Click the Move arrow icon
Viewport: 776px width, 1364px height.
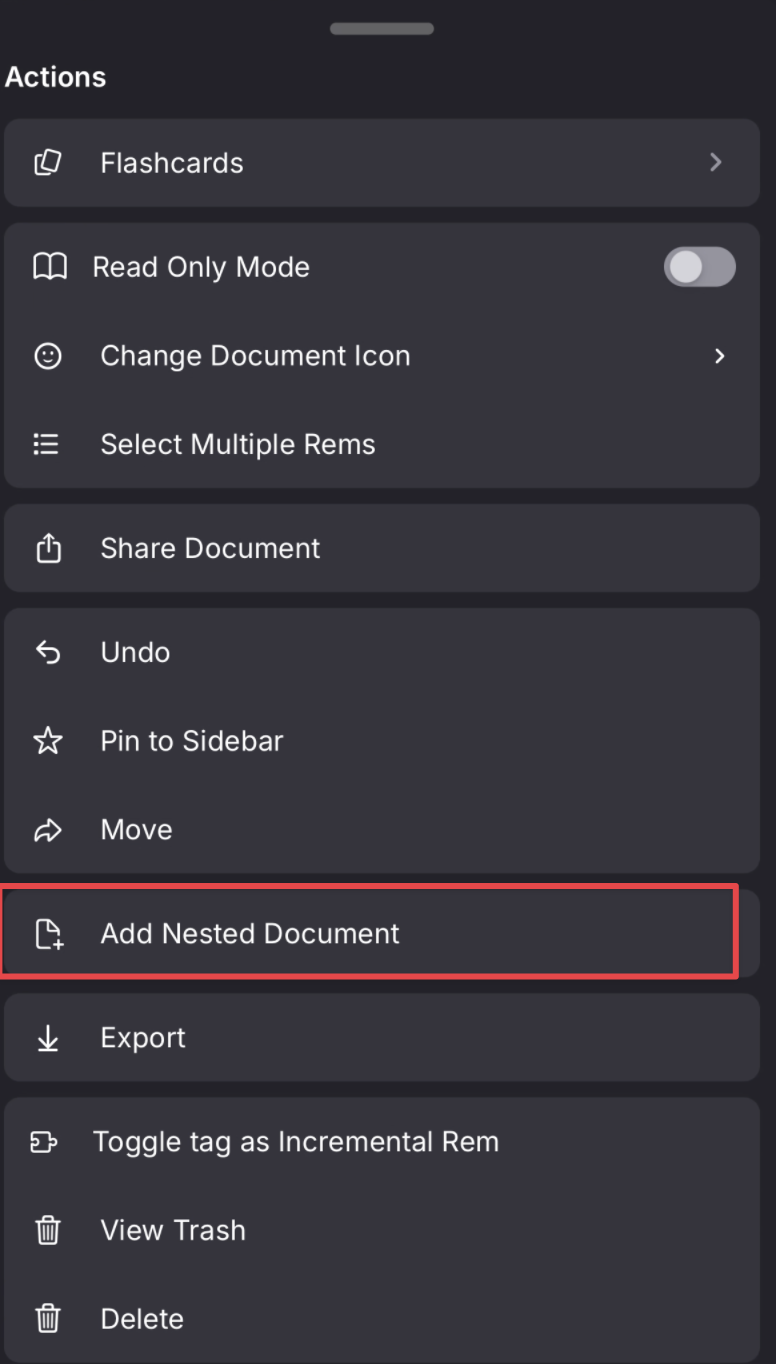tap(48, 830)
